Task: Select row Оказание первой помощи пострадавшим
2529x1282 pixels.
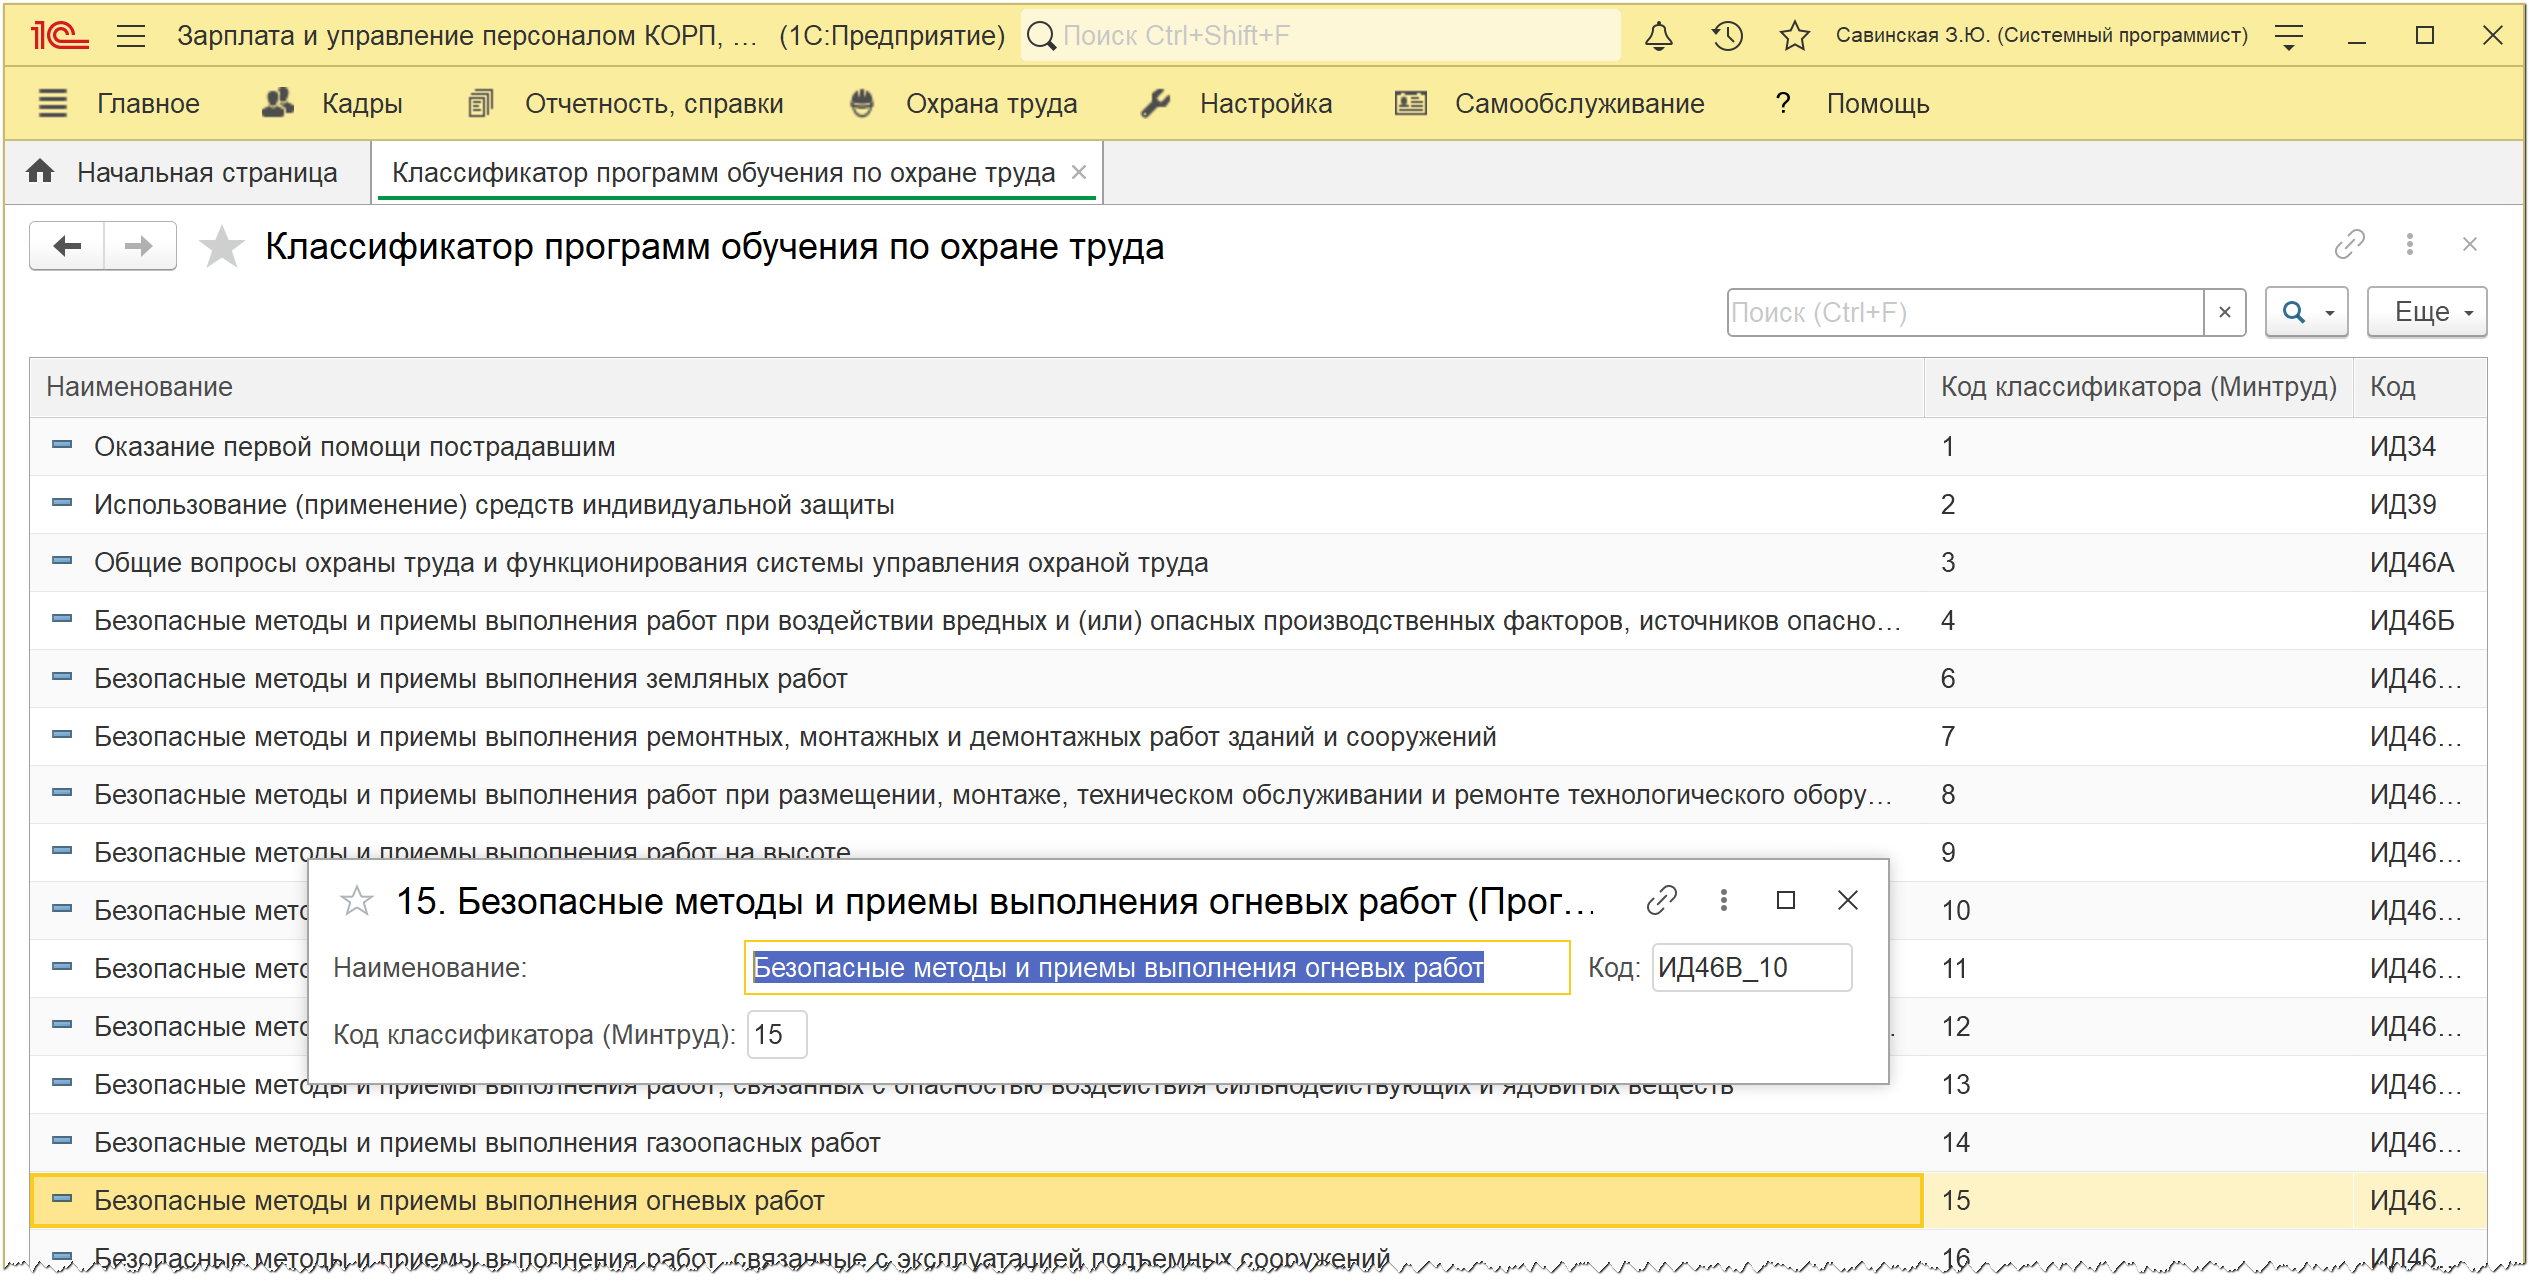Action: click(354, 447)
